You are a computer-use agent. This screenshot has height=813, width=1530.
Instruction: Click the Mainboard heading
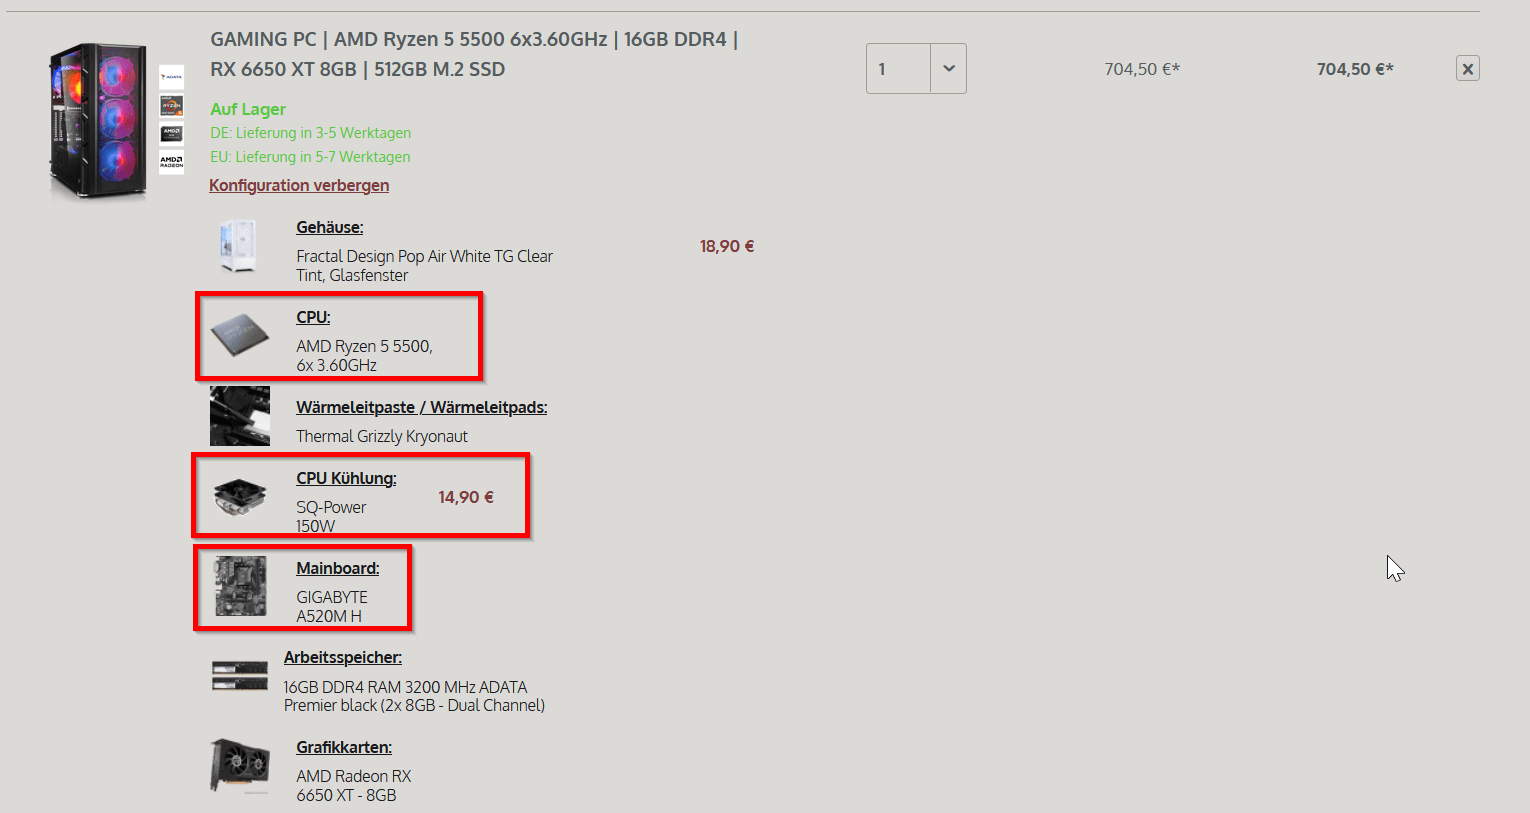(338, 568)
